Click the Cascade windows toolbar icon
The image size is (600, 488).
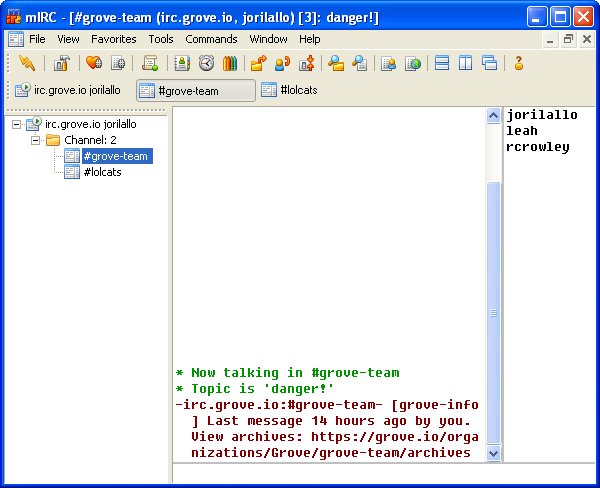489,63
